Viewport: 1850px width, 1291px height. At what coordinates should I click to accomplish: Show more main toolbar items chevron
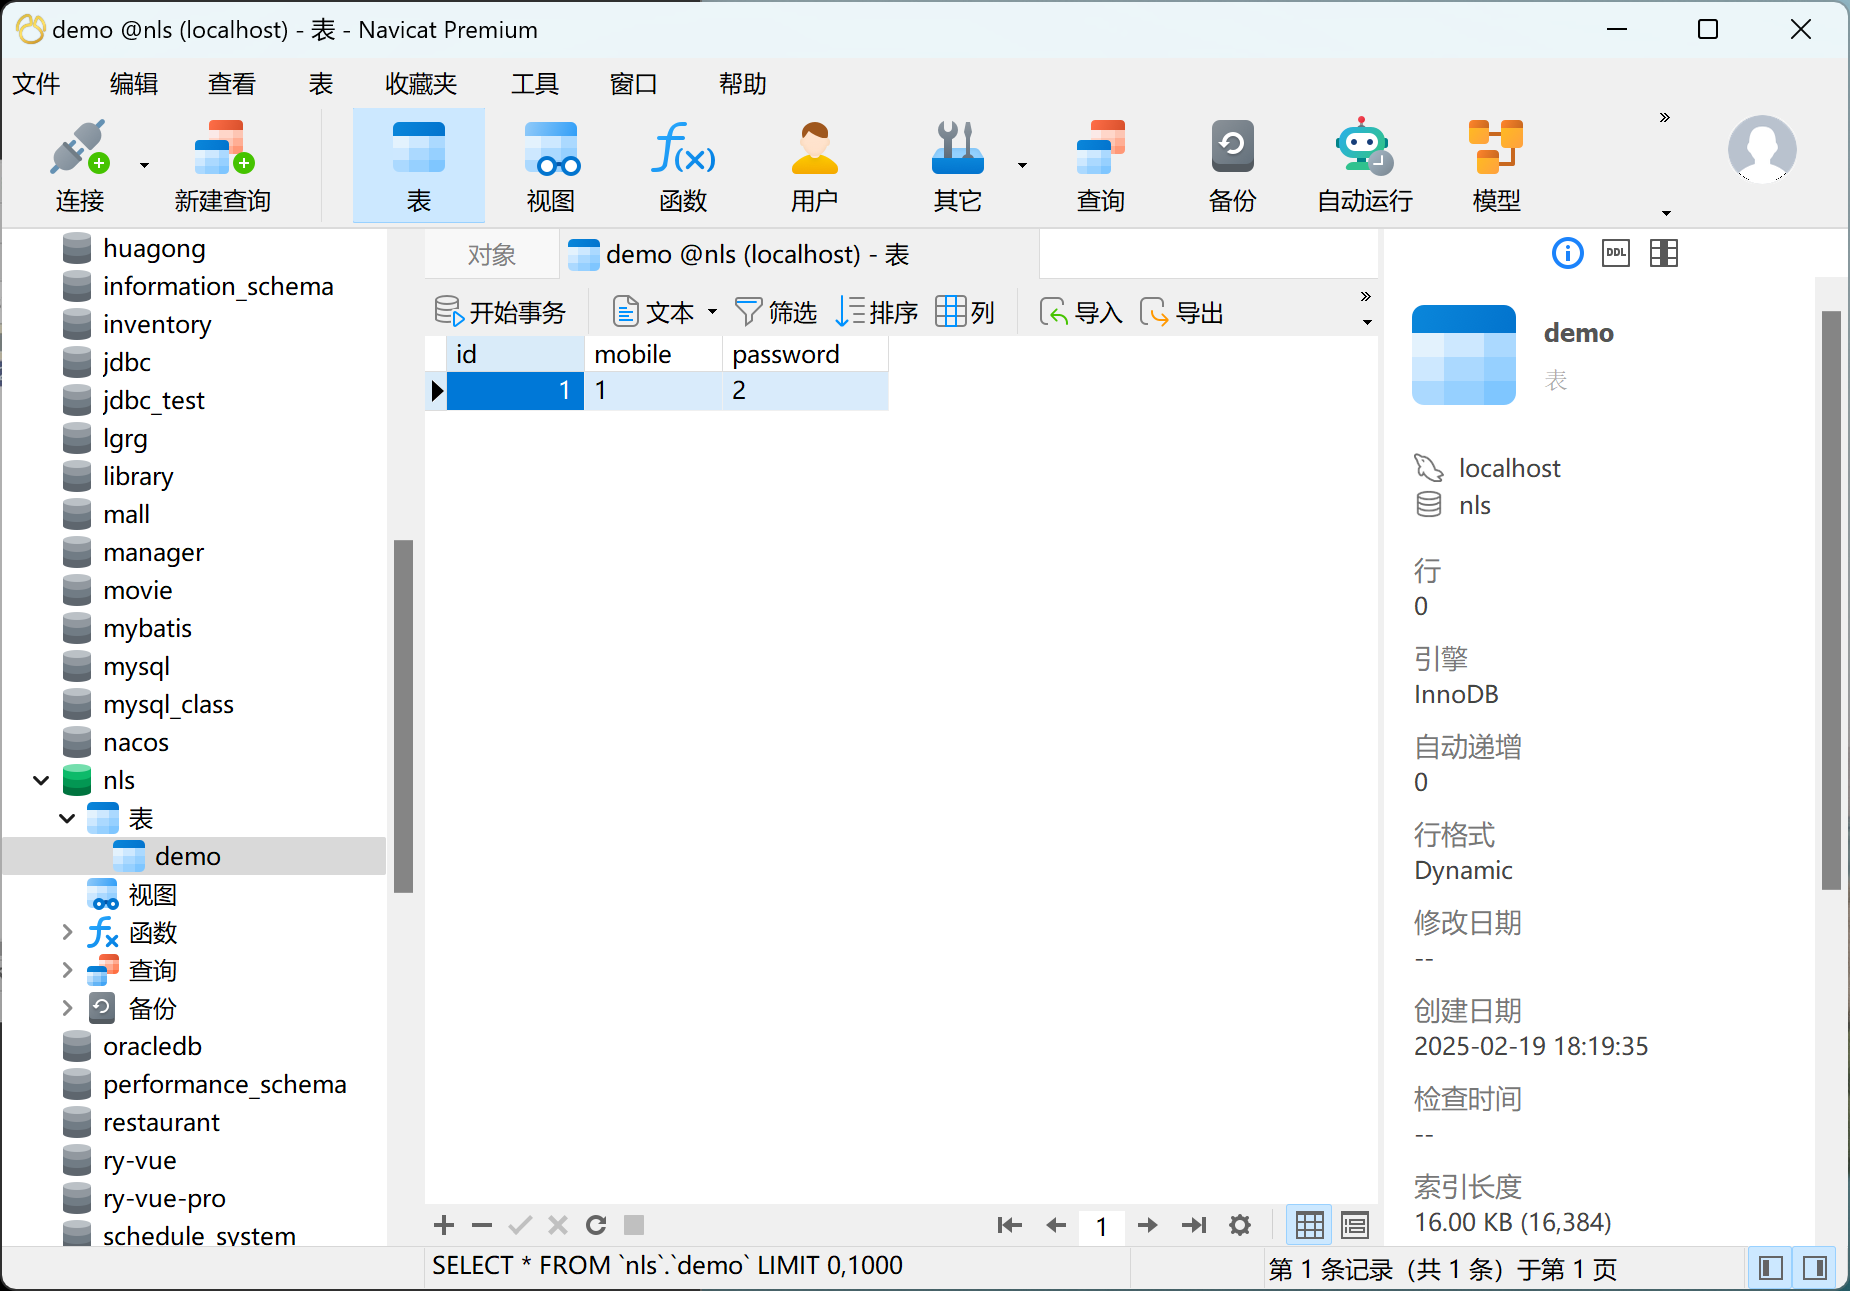click(x=1665, y=118)
